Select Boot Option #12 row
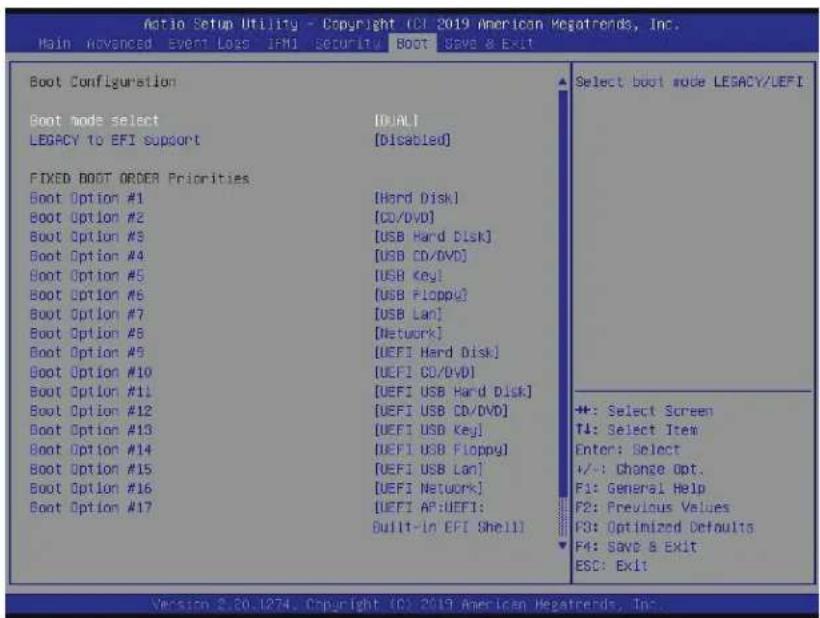The width and height of the screenshot is (820, 618). tap(90, 411)
